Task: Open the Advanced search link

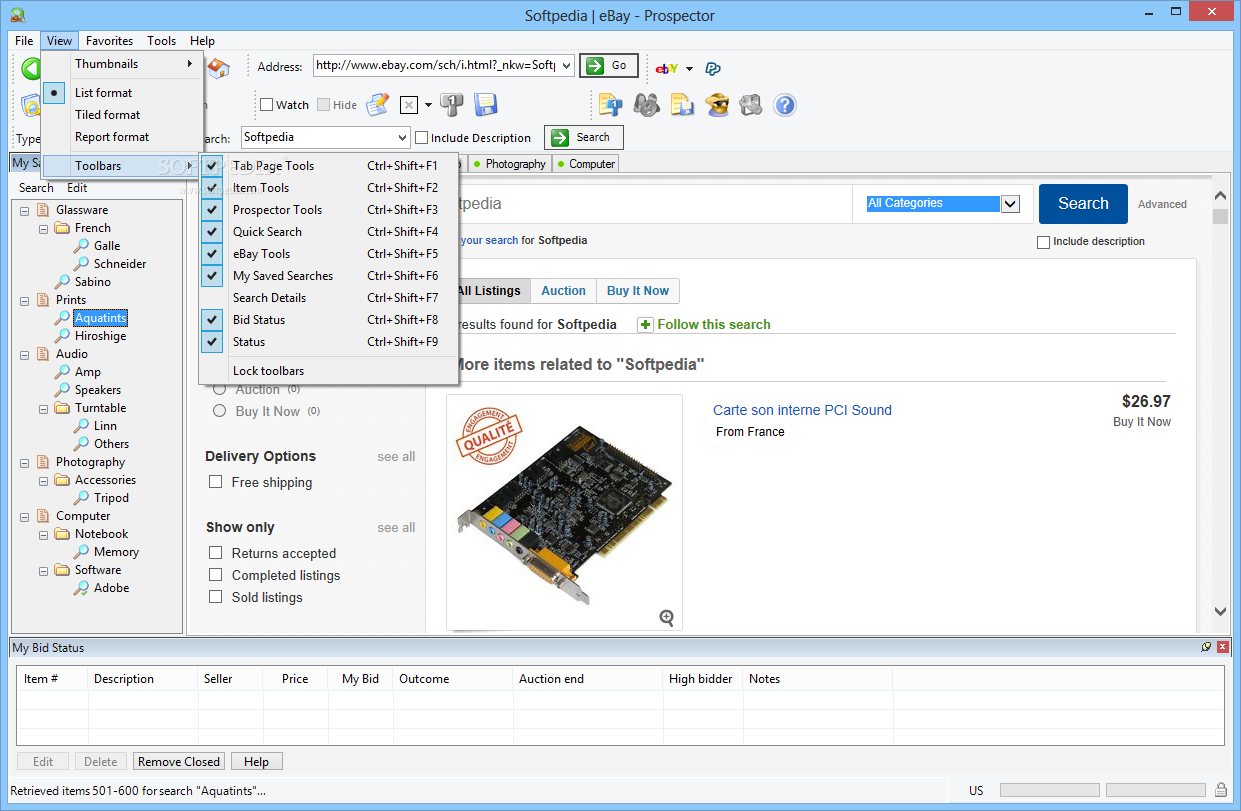Action: tap(1162, 204)
